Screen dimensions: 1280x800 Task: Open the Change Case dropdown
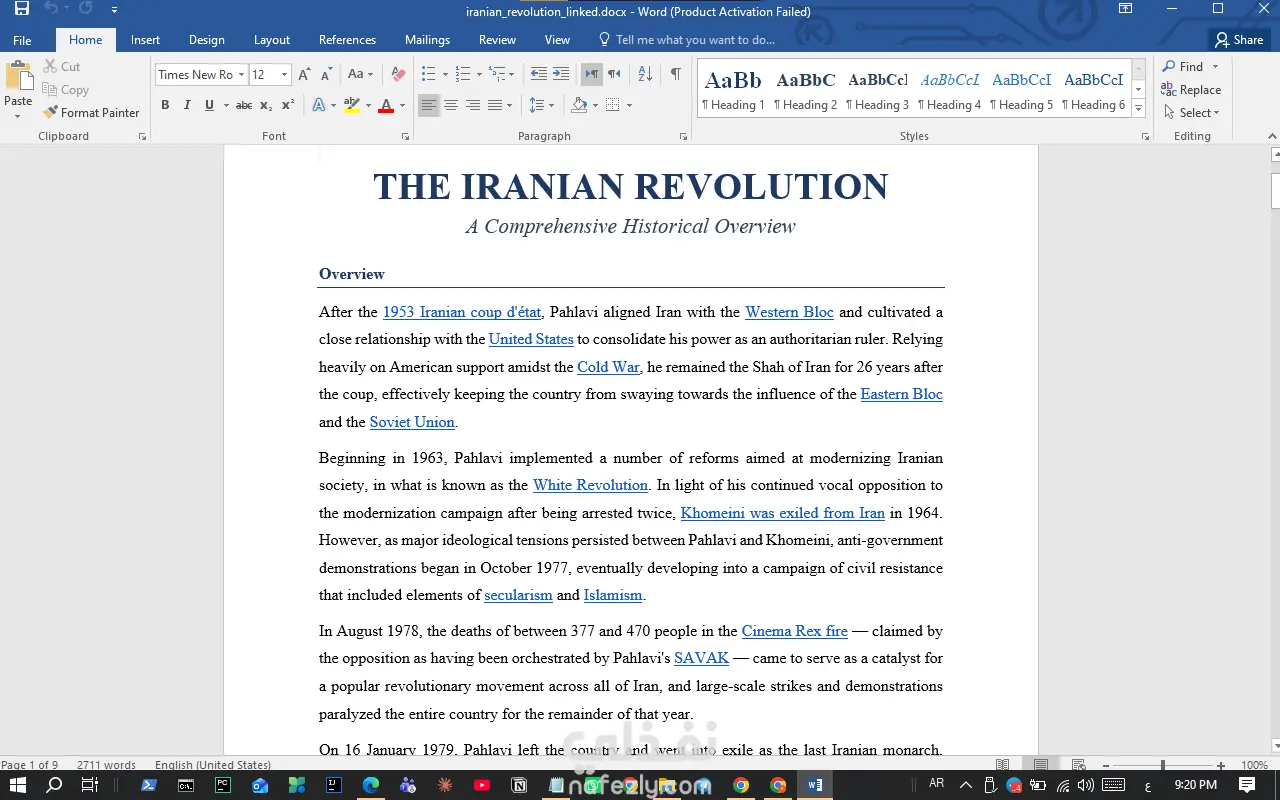360,75
